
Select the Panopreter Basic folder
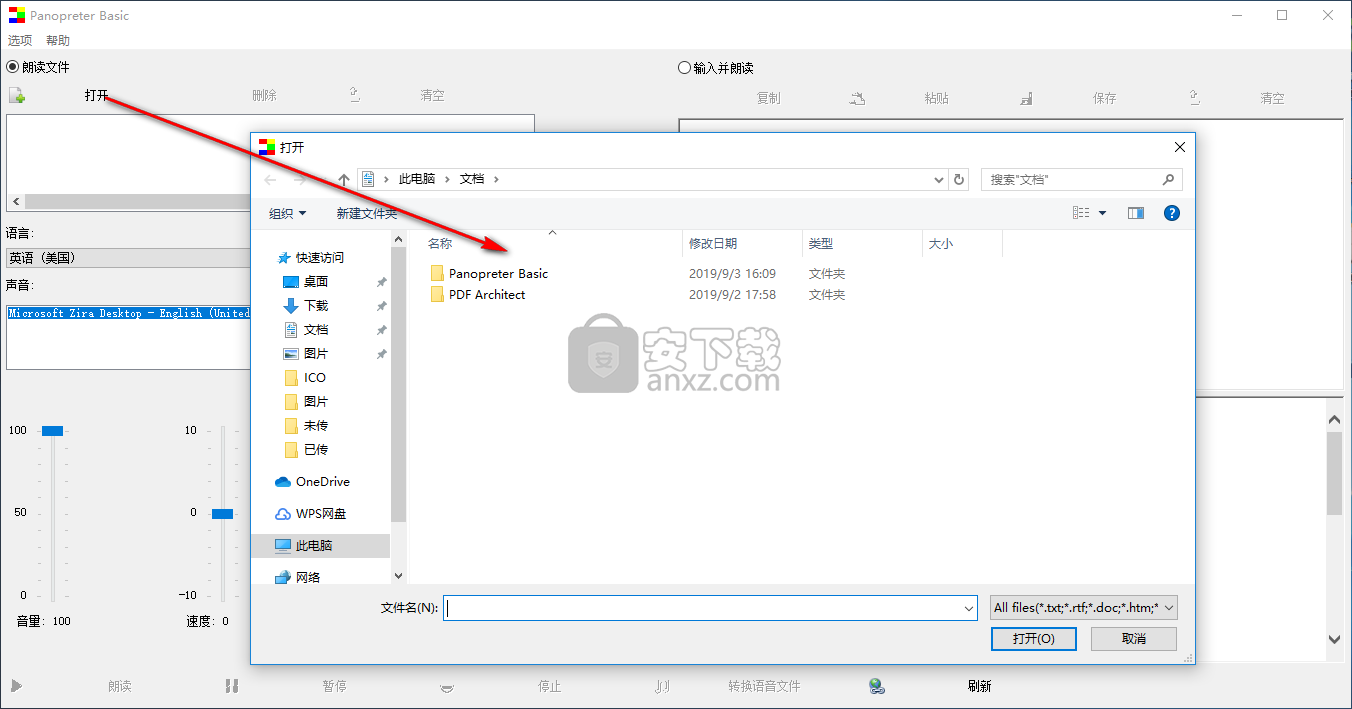click(x=498, y=273)
